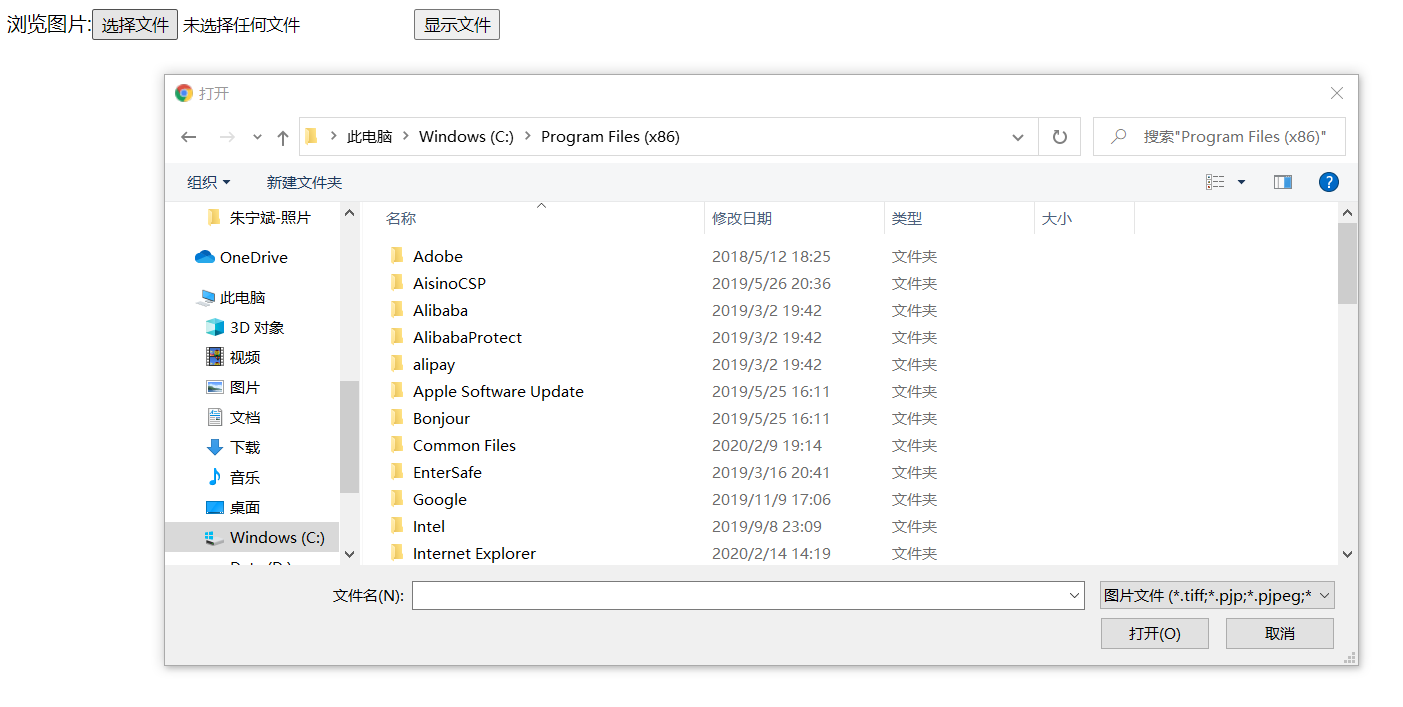The image size is (1403, 707).
Task: Expand chevron after 此电脑 in breadcrumb
Action: point(406,137)
